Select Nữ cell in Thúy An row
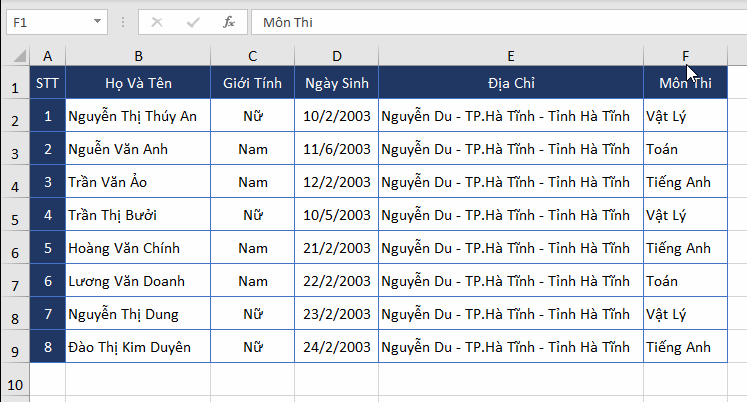This screenshot has width=747, height=402. [252, 116]
